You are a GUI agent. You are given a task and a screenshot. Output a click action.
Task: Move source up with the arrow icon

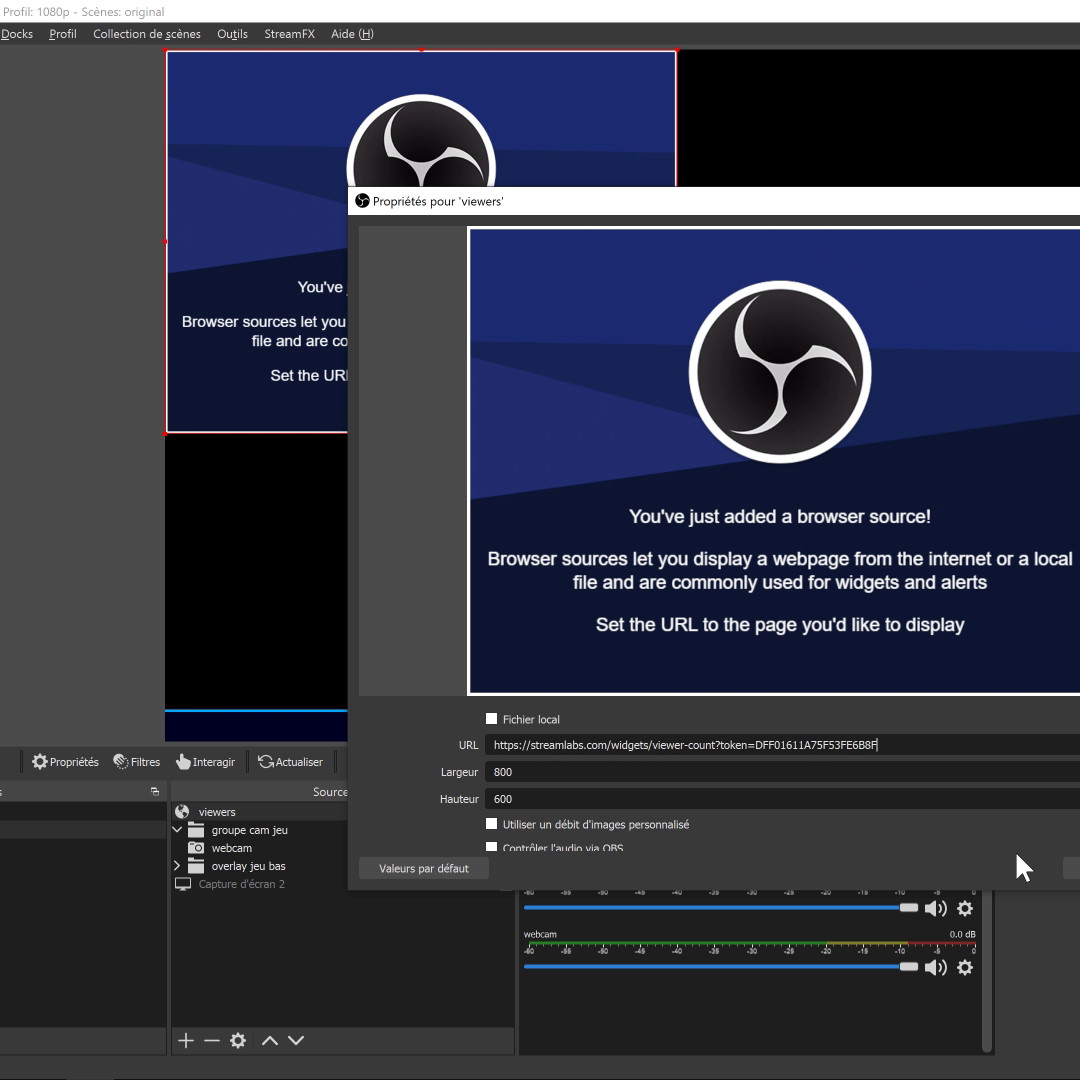(x=269, y=1040)
